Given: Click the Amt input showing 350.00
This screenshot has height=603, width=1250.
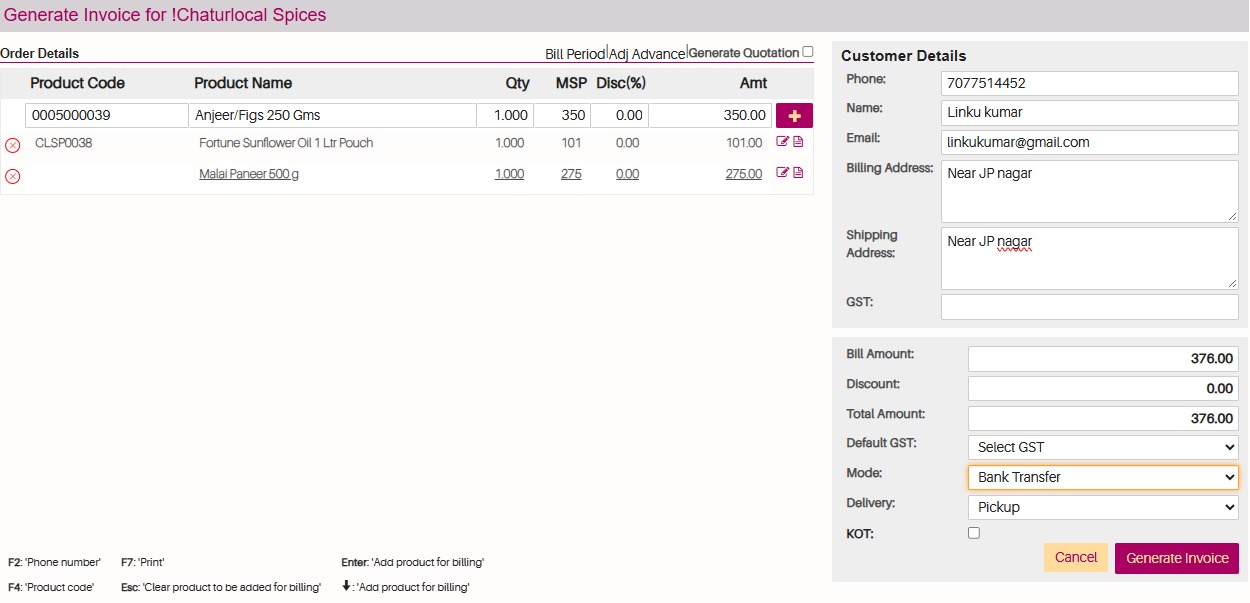Looking at the screenshot, I should tap(710, 115).
